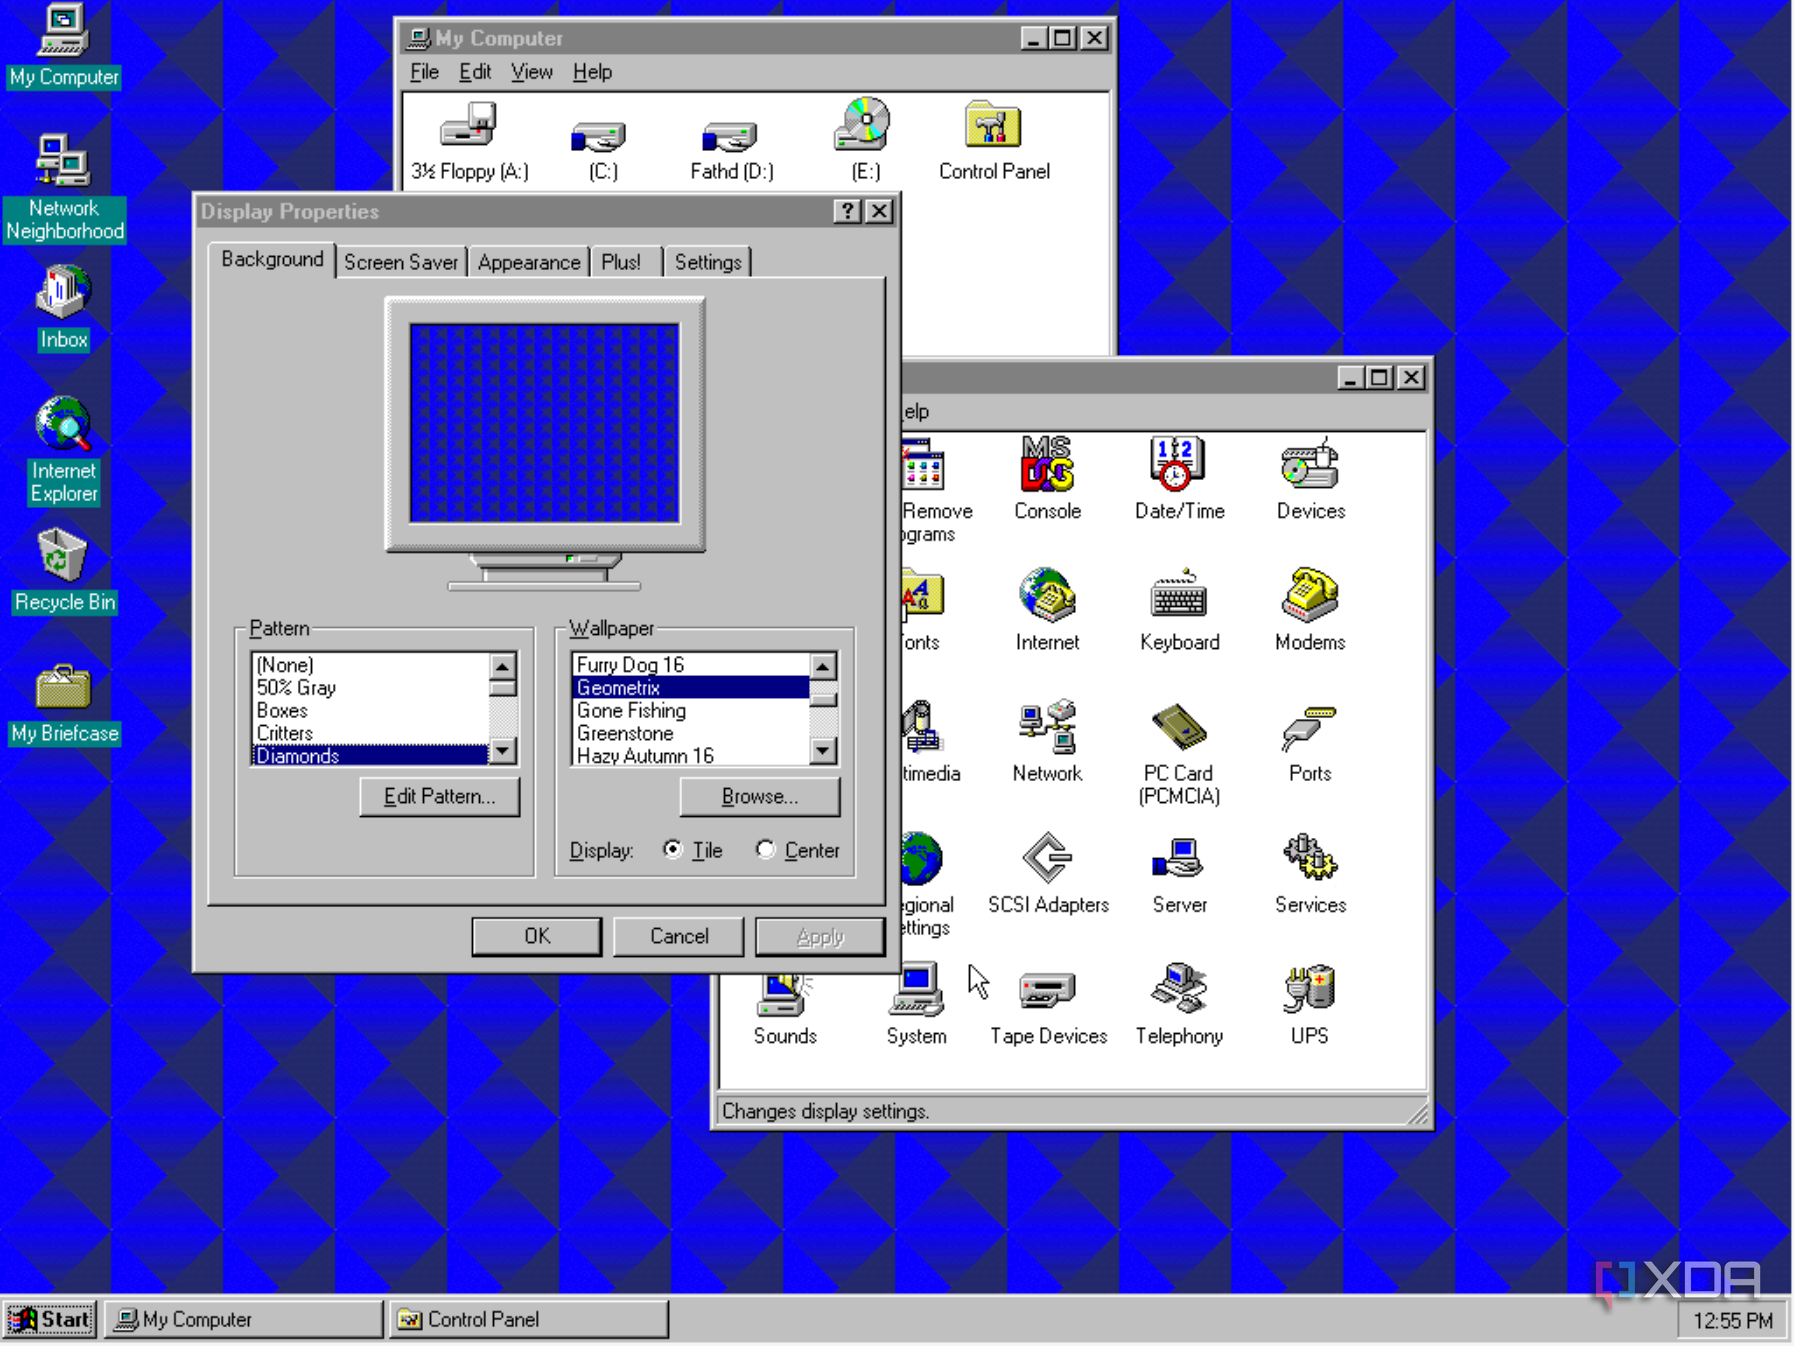Switch to the Settings tab

click(x=708, y=262)
